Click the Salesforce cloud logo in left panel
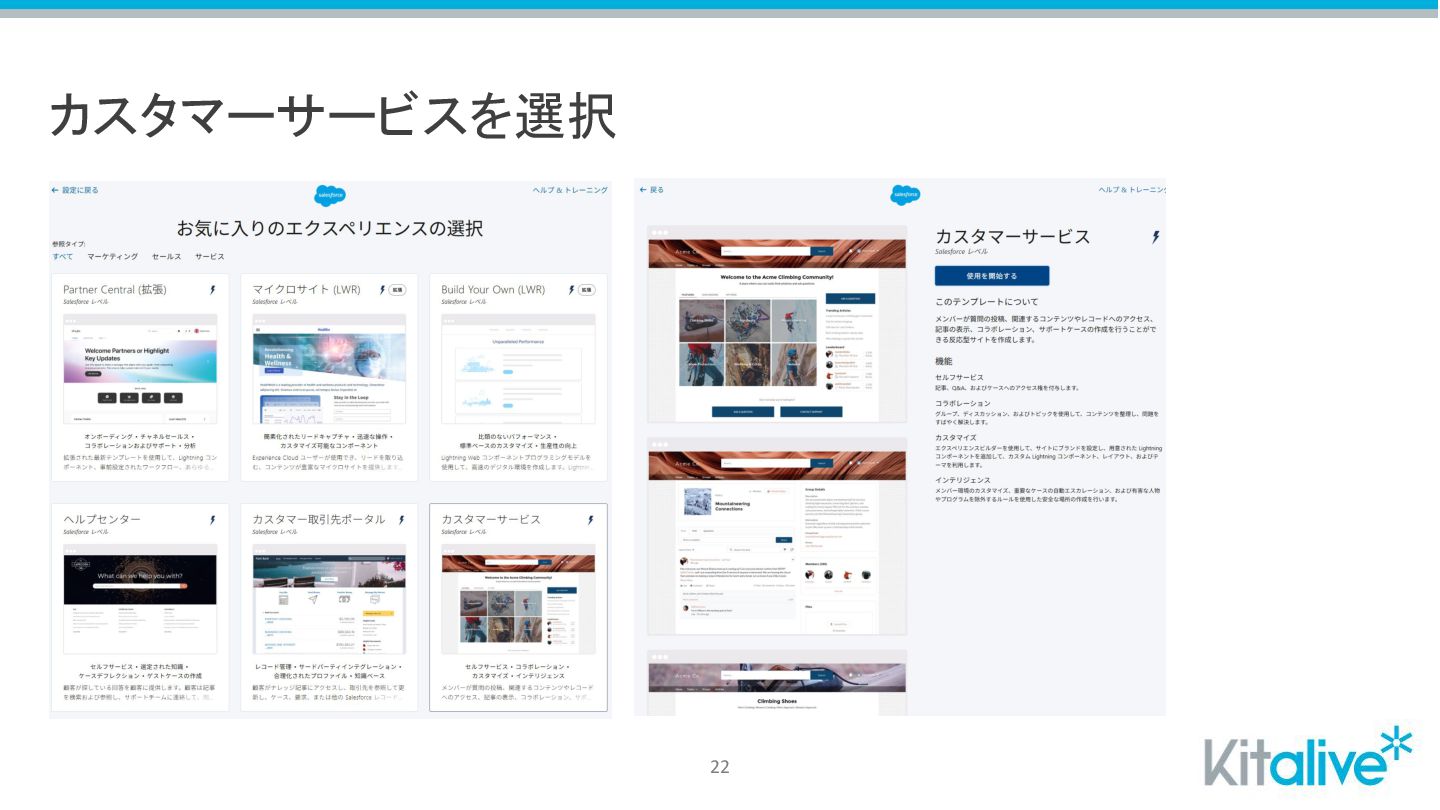 pos(330,195)
